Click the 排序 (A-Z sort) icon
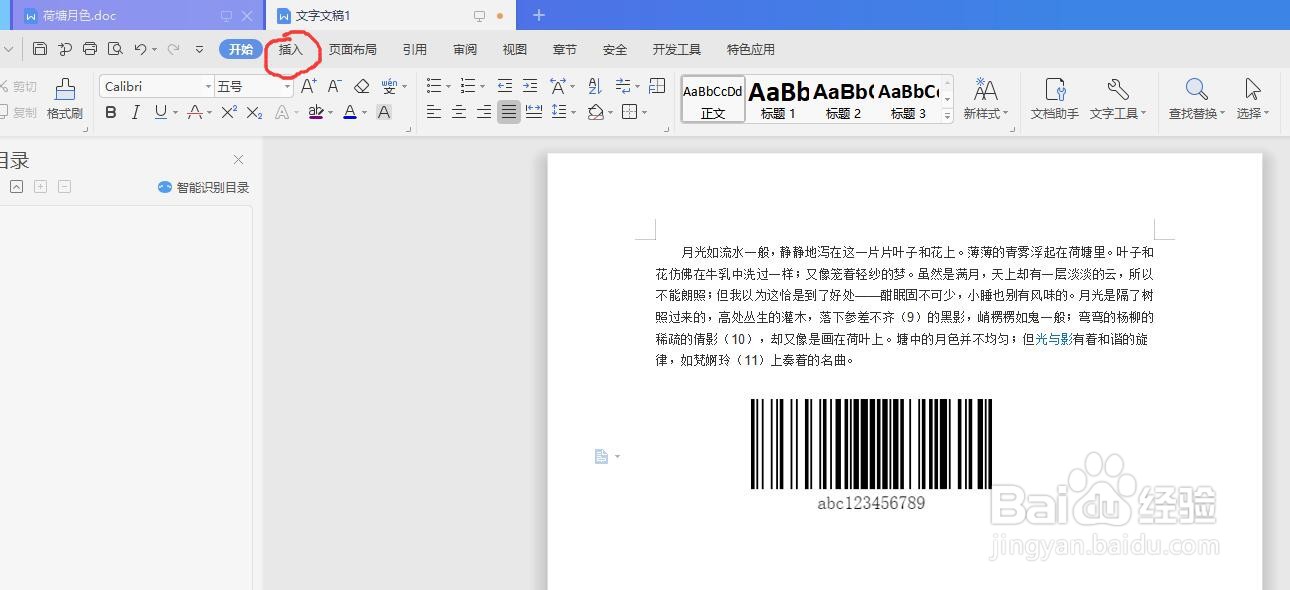The width and height of the screenshot is (1290, 590). (594, 86)
